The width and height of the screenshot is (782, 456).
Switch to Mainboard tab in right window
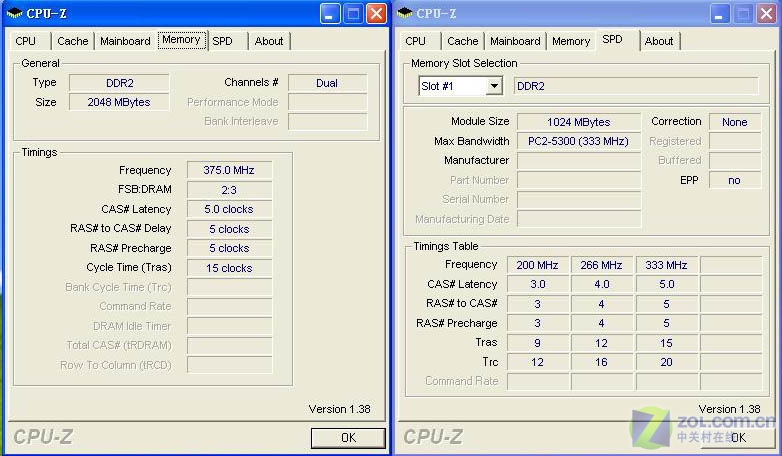(515, 41)
